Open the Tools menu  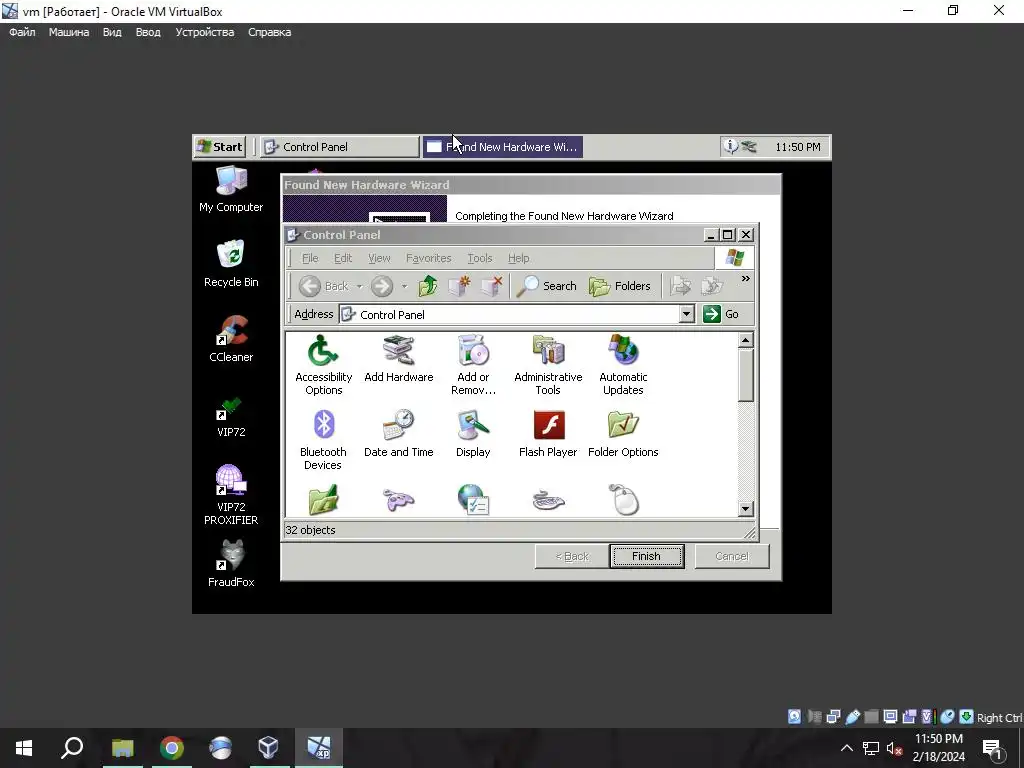[x=479, y=258]
